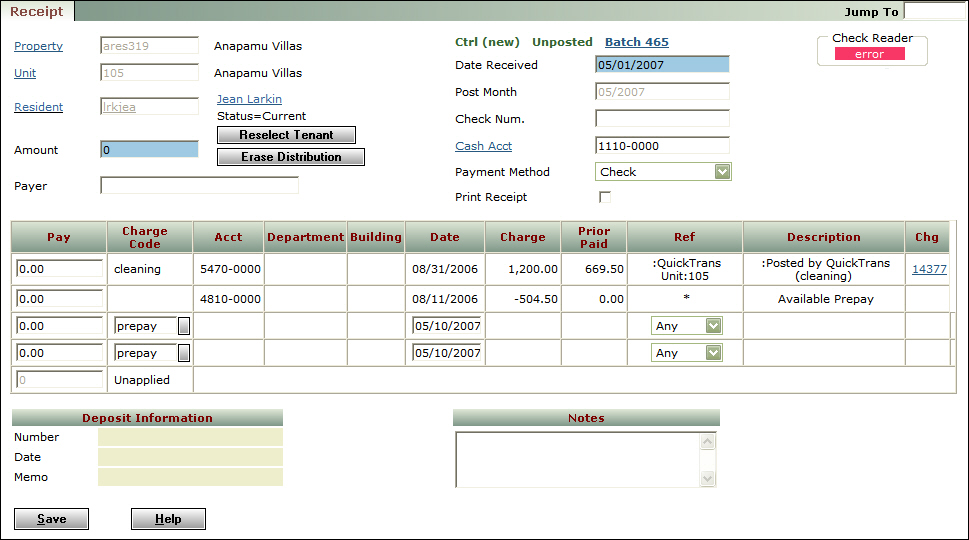The image size is (969, 540).
Task: Open charge link 14377
Action: (929, 269)
